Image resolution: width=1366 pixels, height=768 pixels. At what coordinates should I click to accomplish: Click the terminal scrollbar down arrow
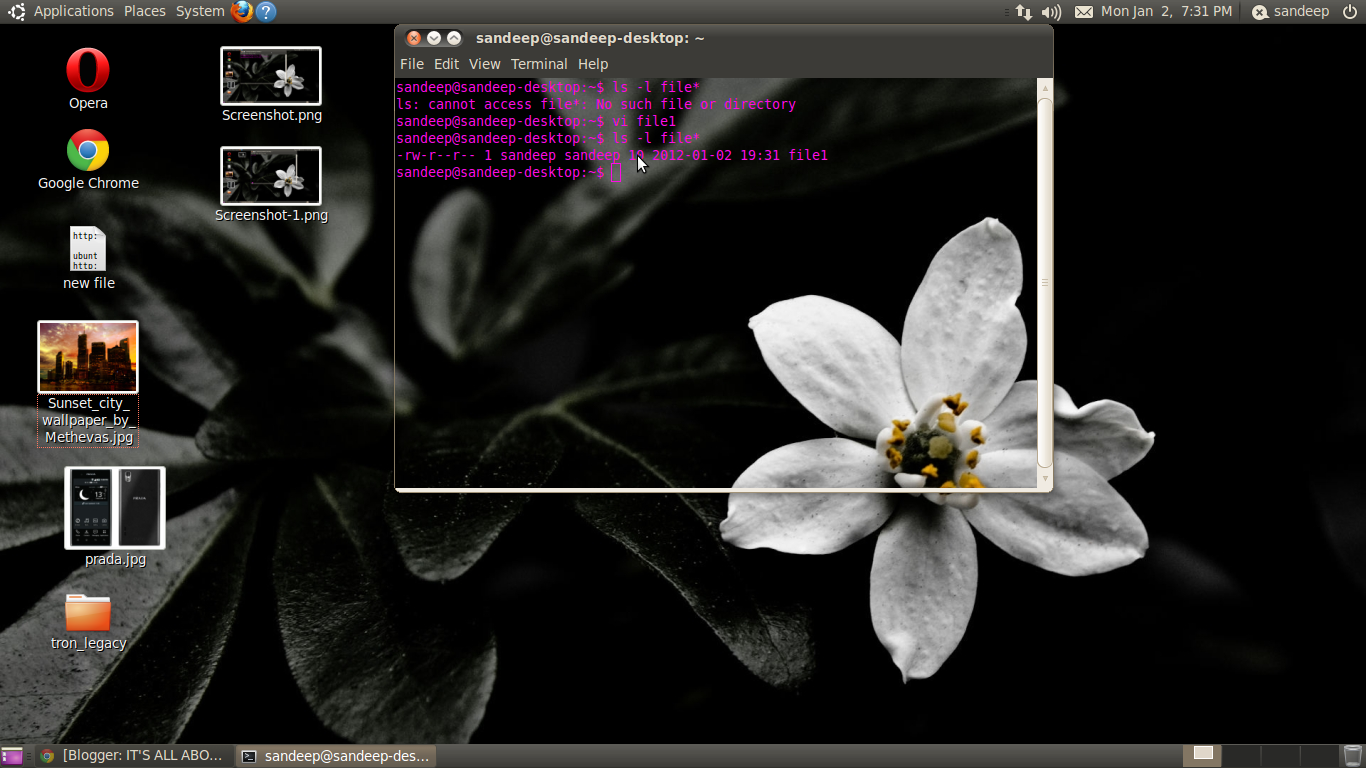1044,479
